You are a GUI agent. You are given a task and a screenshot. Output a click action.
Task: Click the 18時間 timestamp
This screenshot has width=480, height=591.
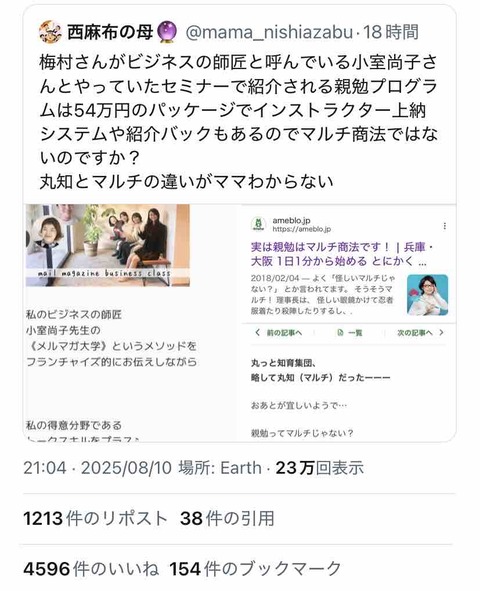(x=391, y=32)
